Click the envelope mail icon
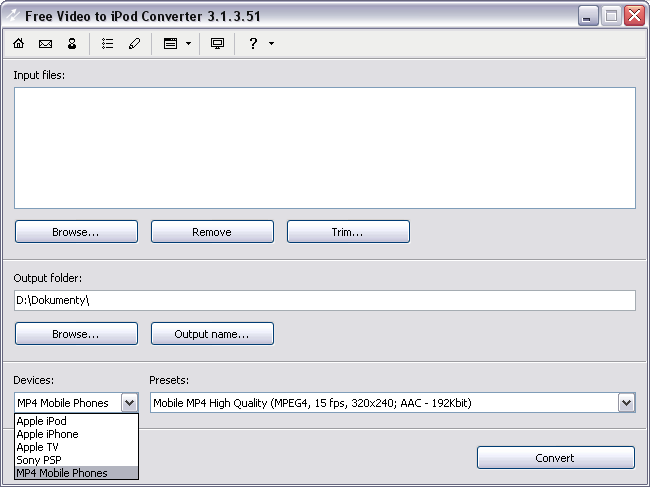Image resolution: width=650 pixels, height=487 pixels. click(x=45, y=44)
